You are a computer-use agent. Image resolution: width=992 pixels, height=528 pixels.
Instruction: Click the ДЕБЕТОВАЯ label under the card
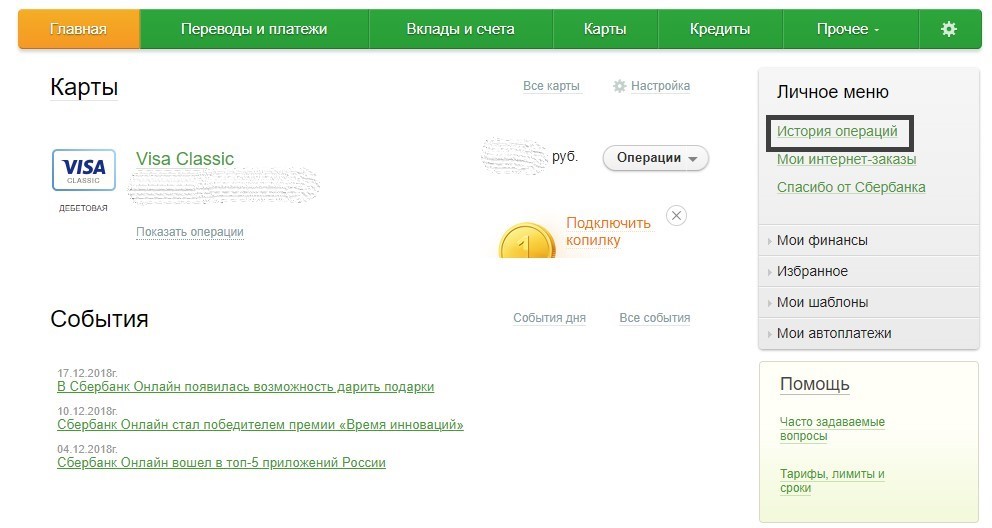pyautogui.click(x=84, y=208)
